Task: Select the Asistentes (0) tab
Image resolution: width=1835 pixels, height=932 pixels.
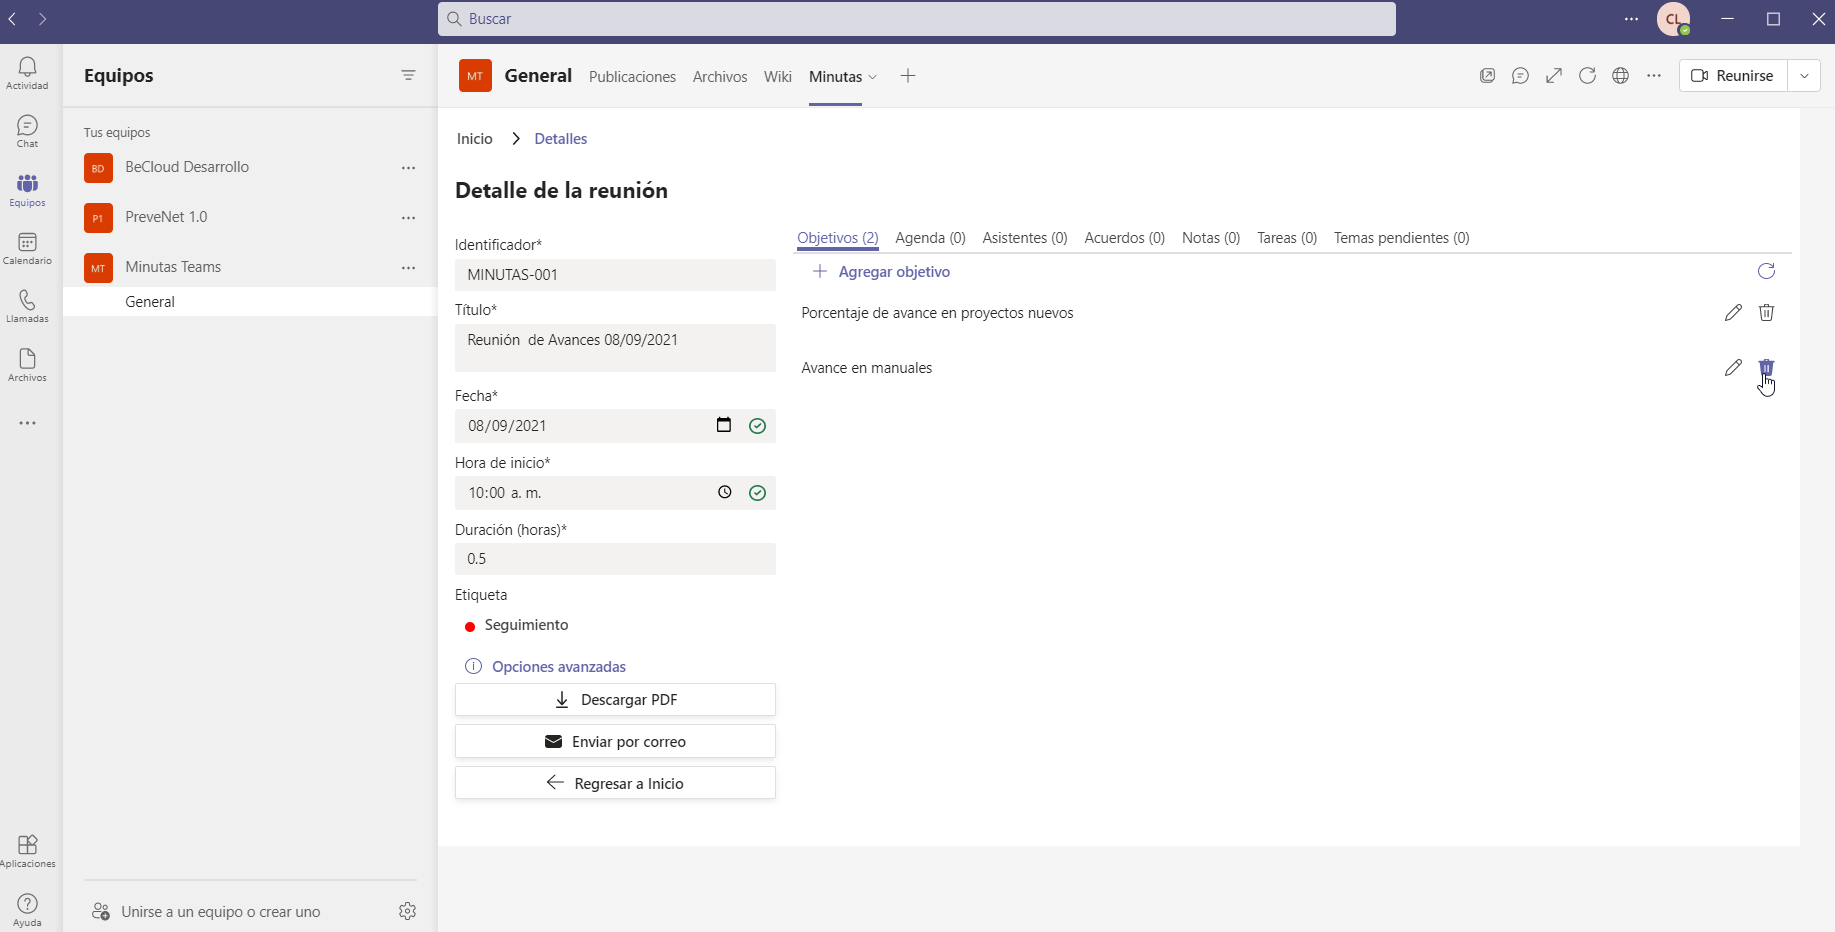Action: (1025, 238)
